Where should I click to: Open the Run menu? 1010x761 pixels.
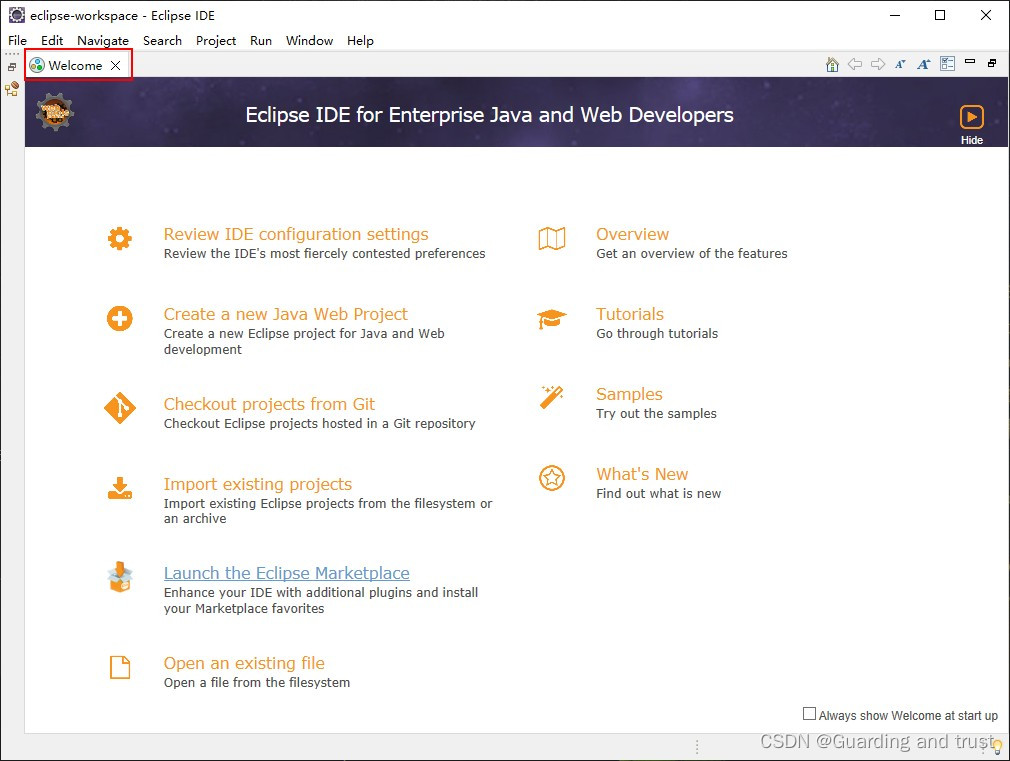coord(261,41)
